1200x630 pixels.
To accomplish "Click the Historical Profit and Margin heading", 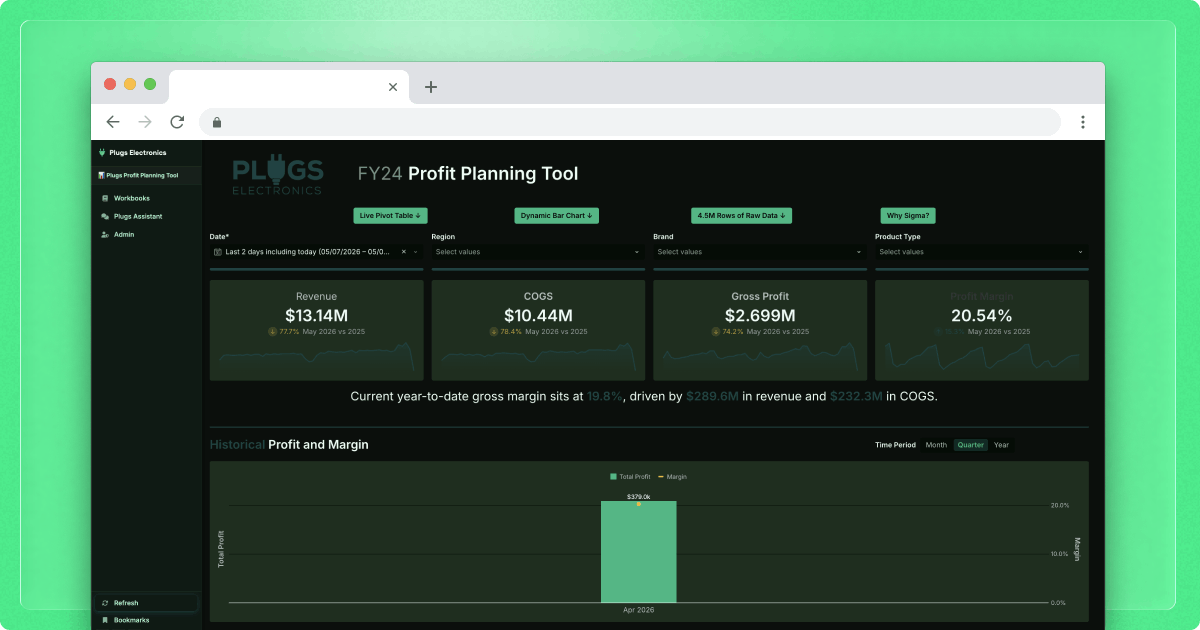I will tap(289, 444).
